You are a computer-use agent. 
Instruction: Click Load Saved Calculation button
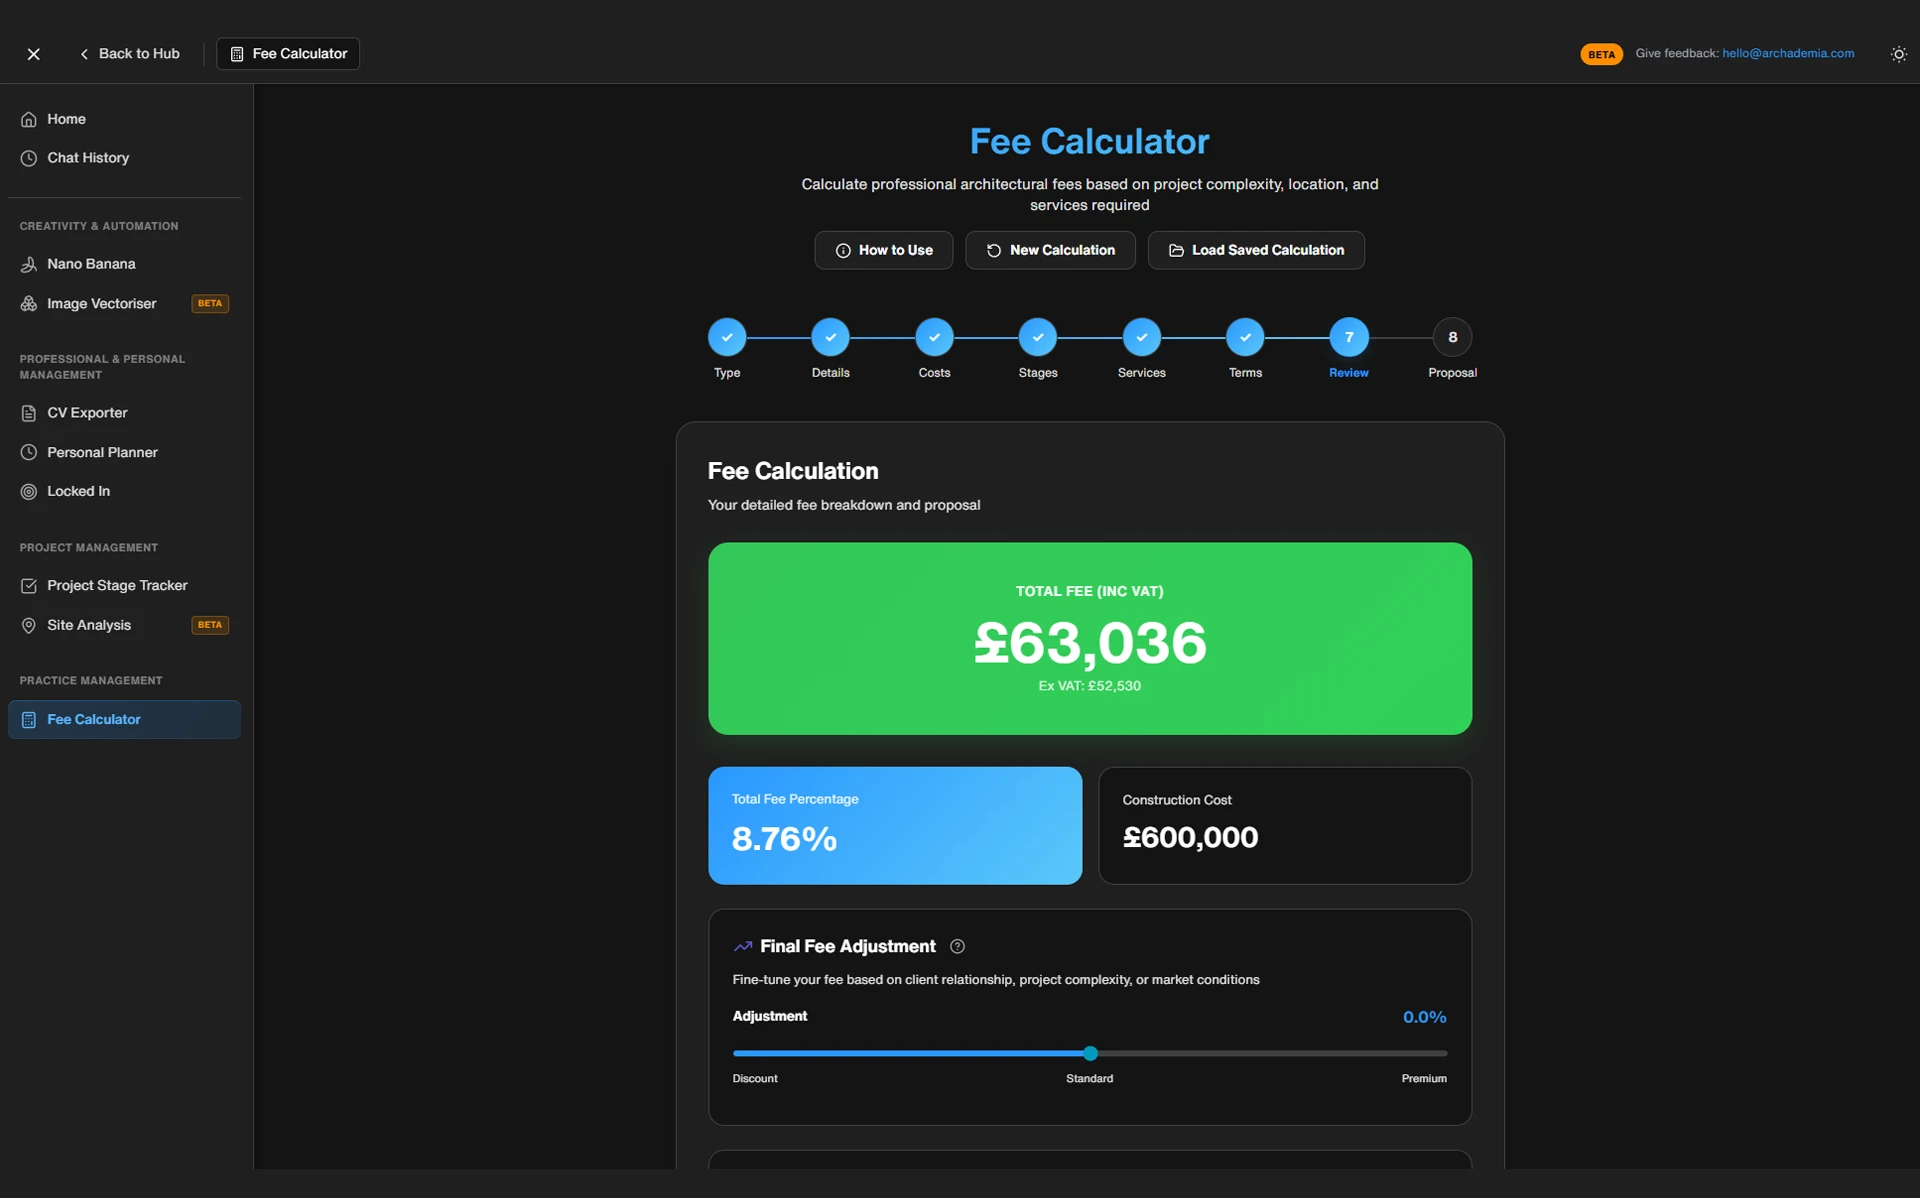tap(1256, 250)
